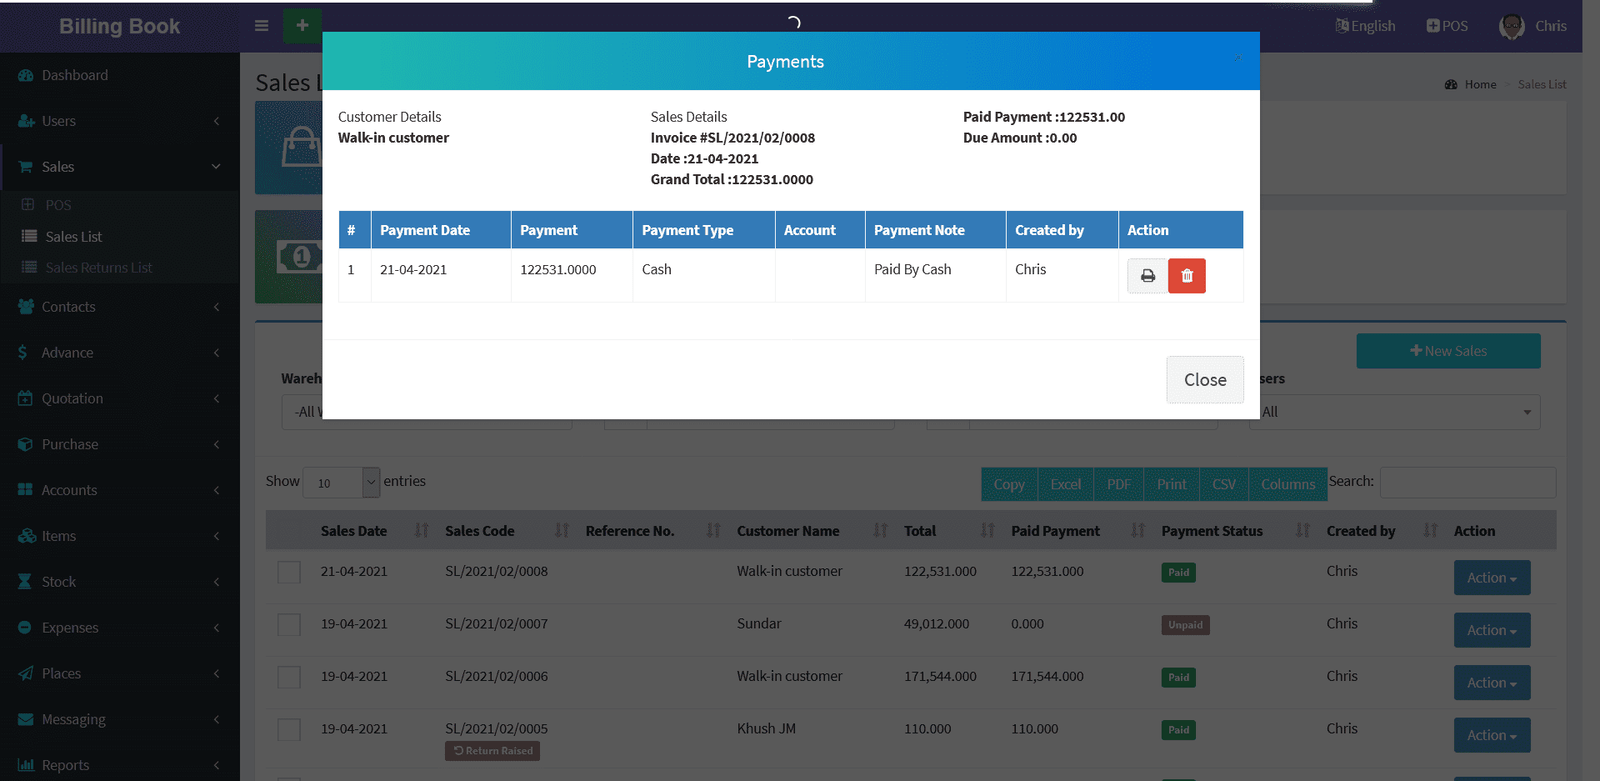Switch language via English selector
Screen dimensions: 1600x781
coord(1365,26)
